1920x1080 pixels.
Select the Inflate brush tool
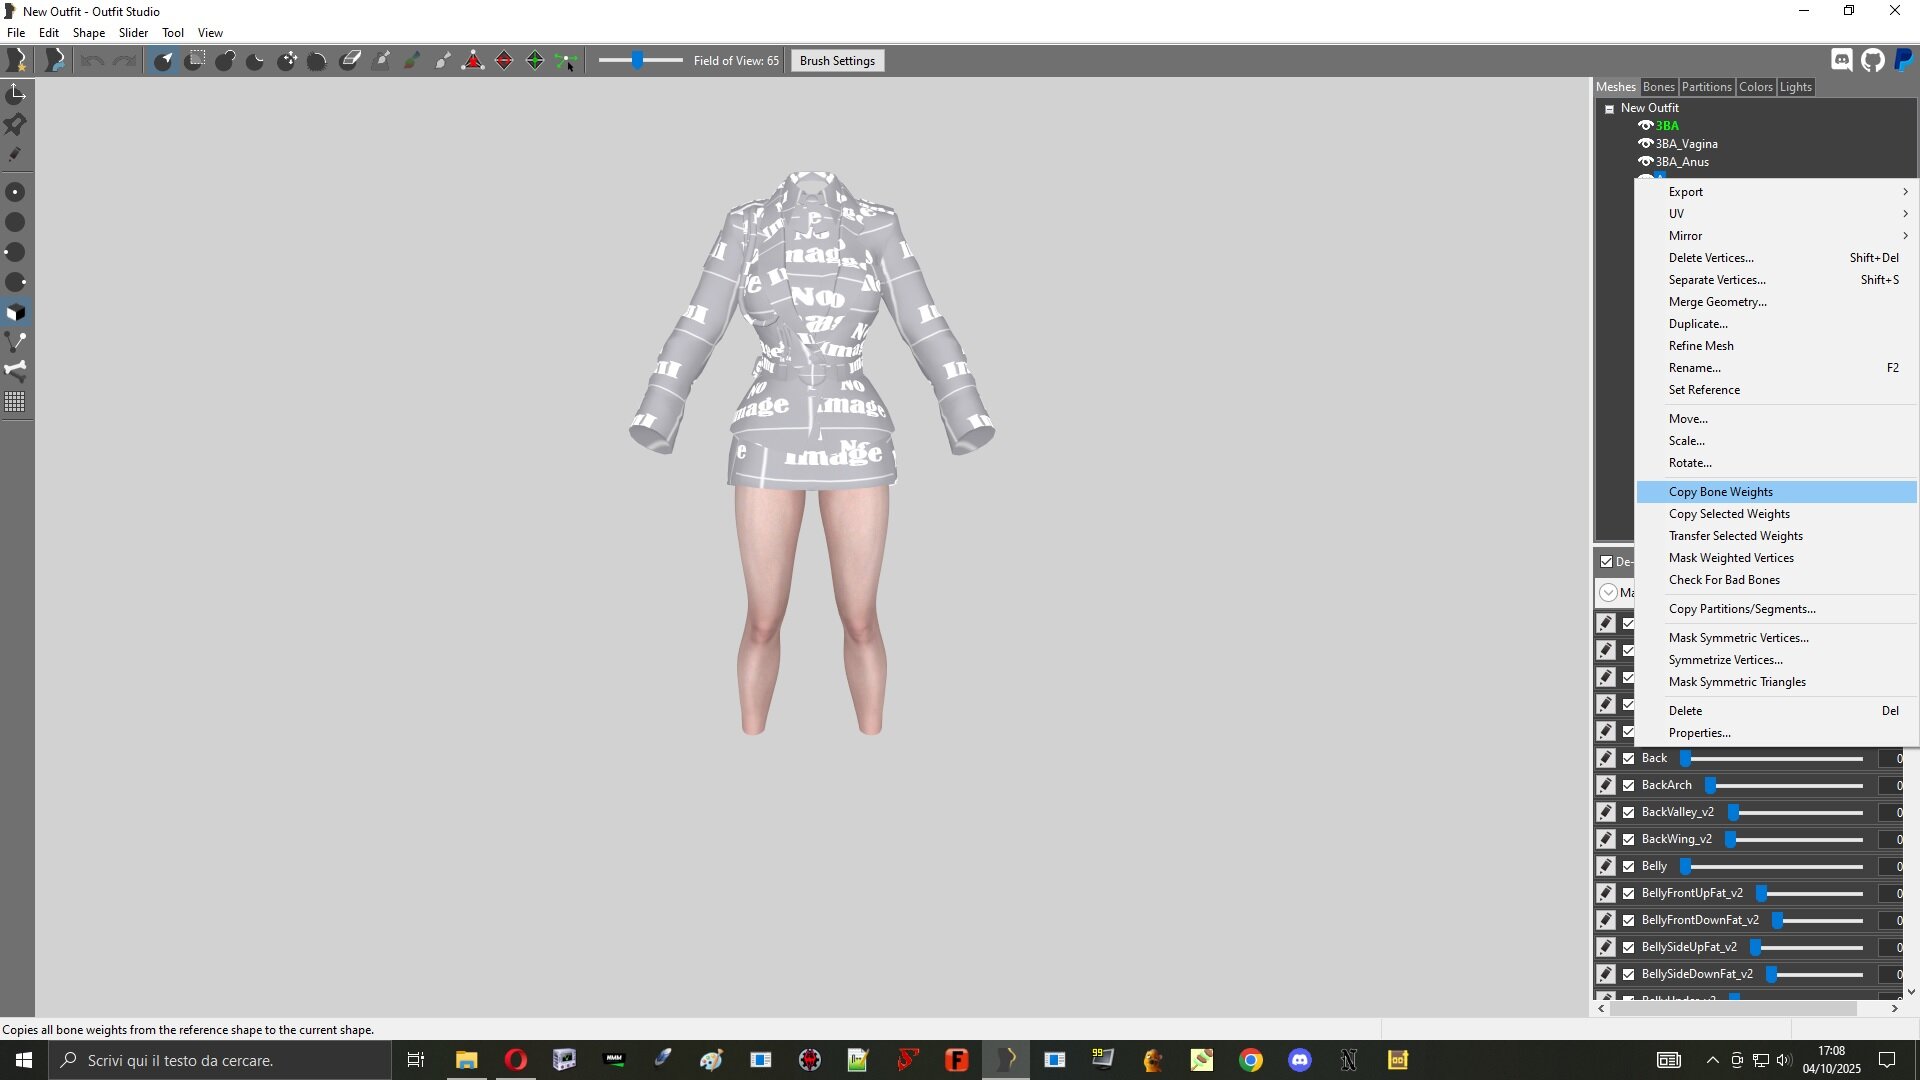click(226, 61)
